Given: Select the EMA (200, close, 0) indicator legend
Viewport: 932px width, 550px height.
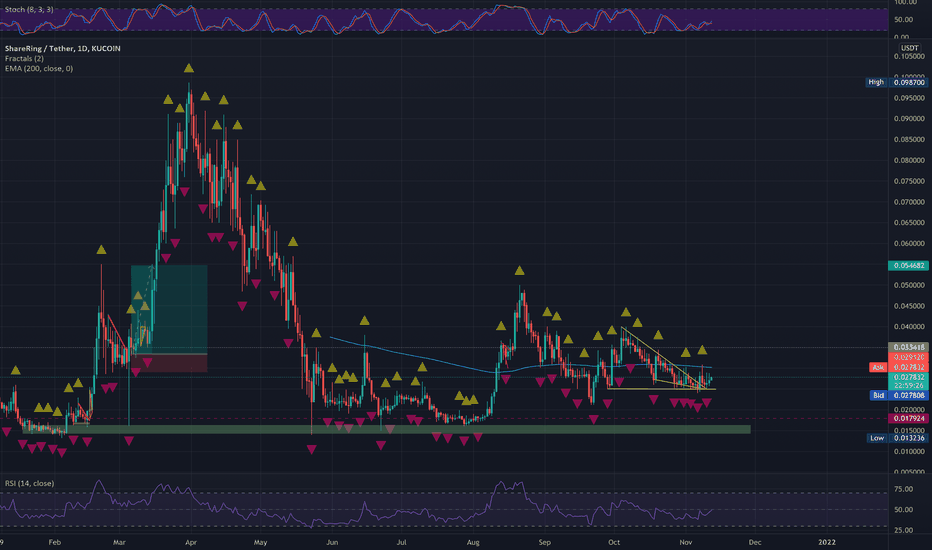Looking at the screenshot, I should click(x=39, y=68).
